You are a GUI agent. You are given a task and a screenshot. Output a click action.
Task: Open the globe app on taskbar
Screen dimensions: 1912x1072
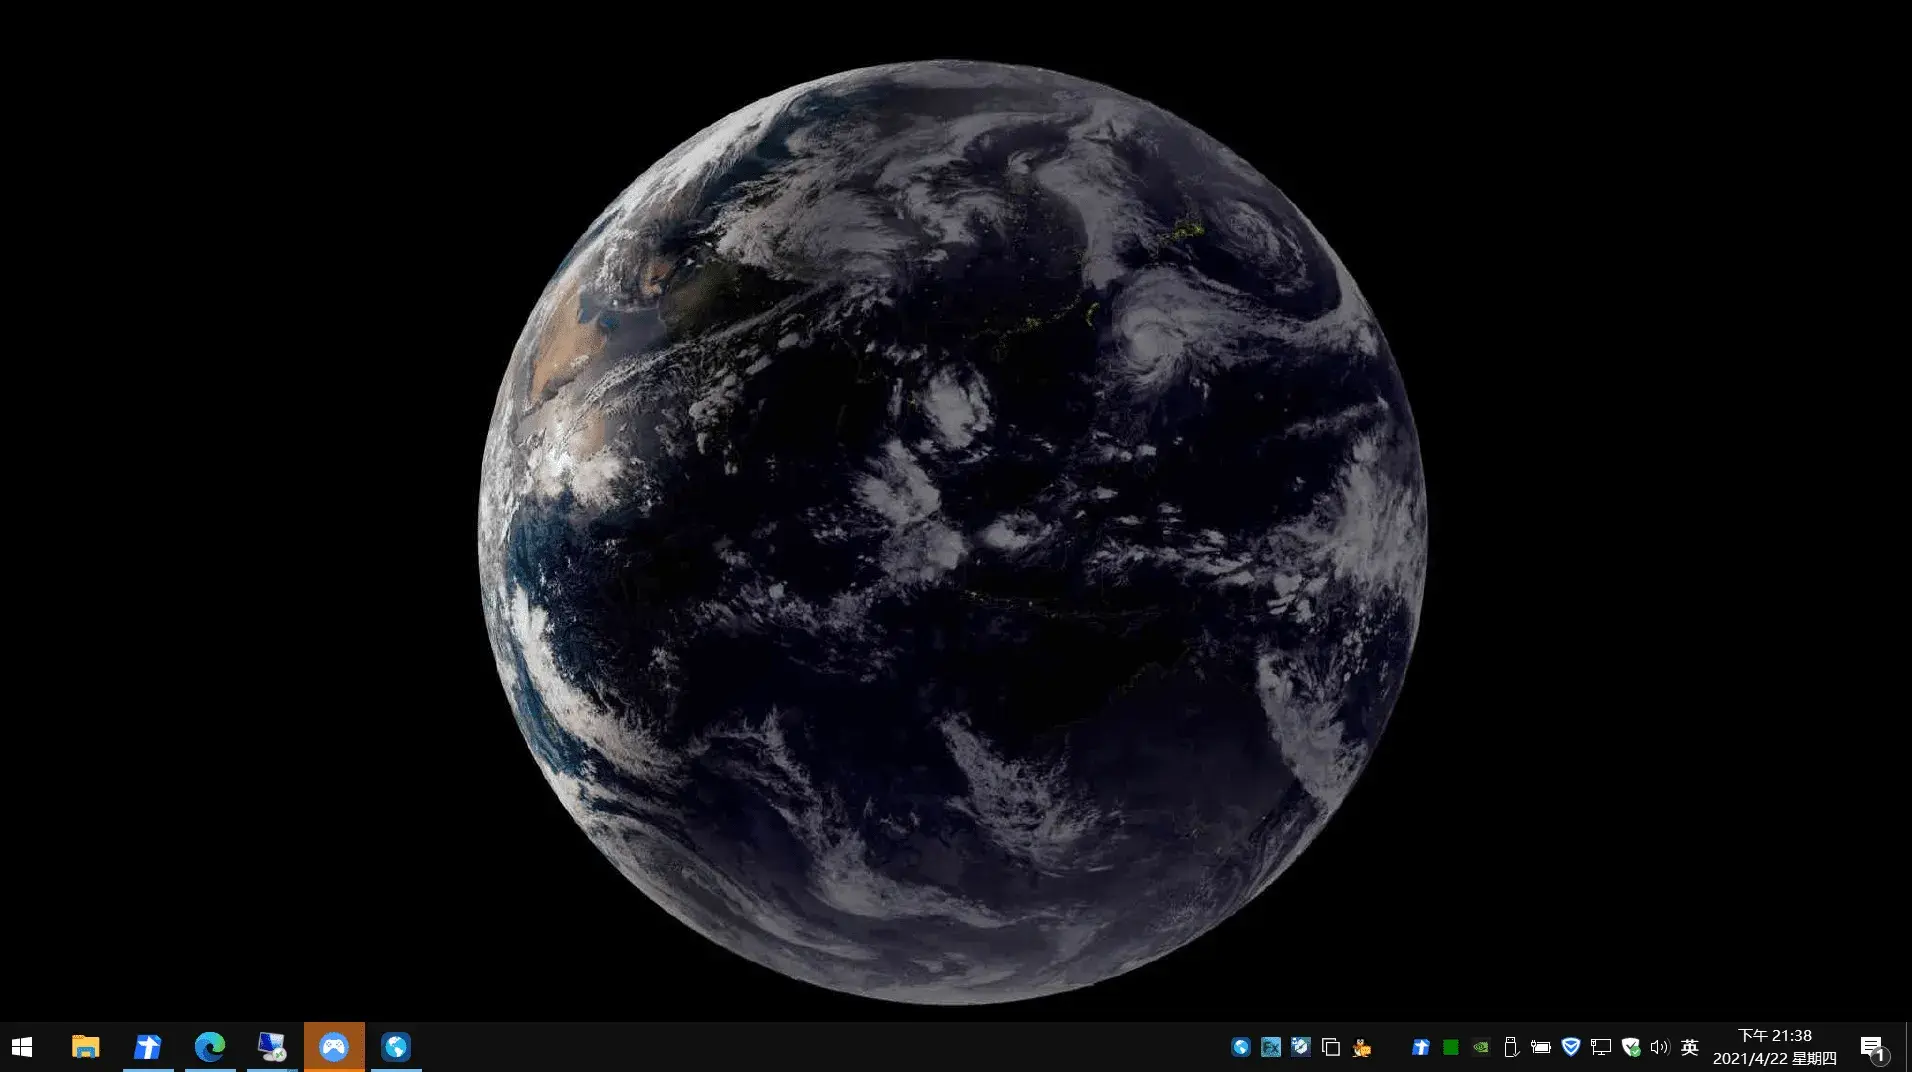[396, 1047]
